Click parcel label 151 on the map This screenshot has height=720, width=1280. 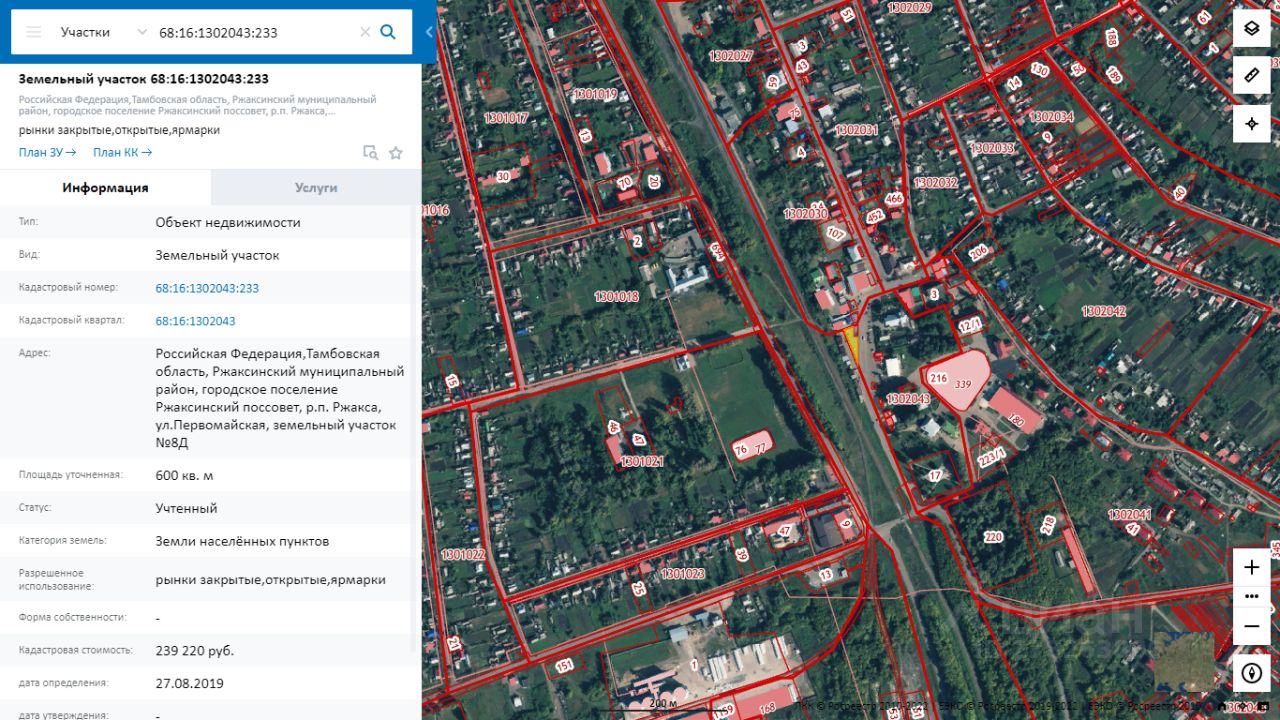[x=565, y=666]
